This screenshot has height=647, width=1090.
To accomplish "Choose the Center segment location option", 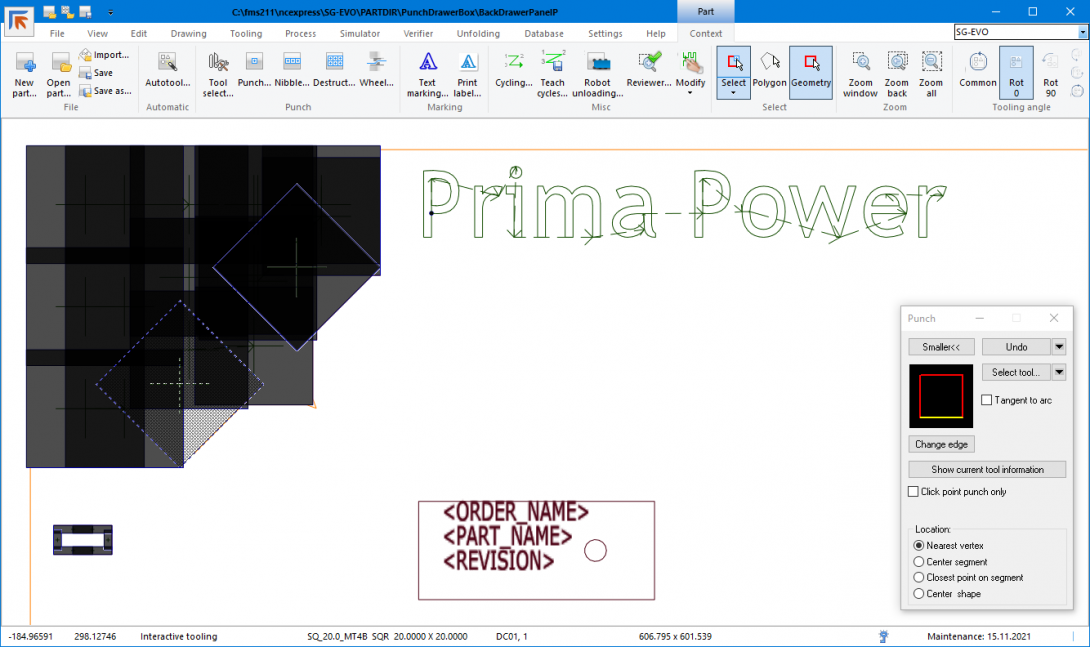I will pos(919,562).
